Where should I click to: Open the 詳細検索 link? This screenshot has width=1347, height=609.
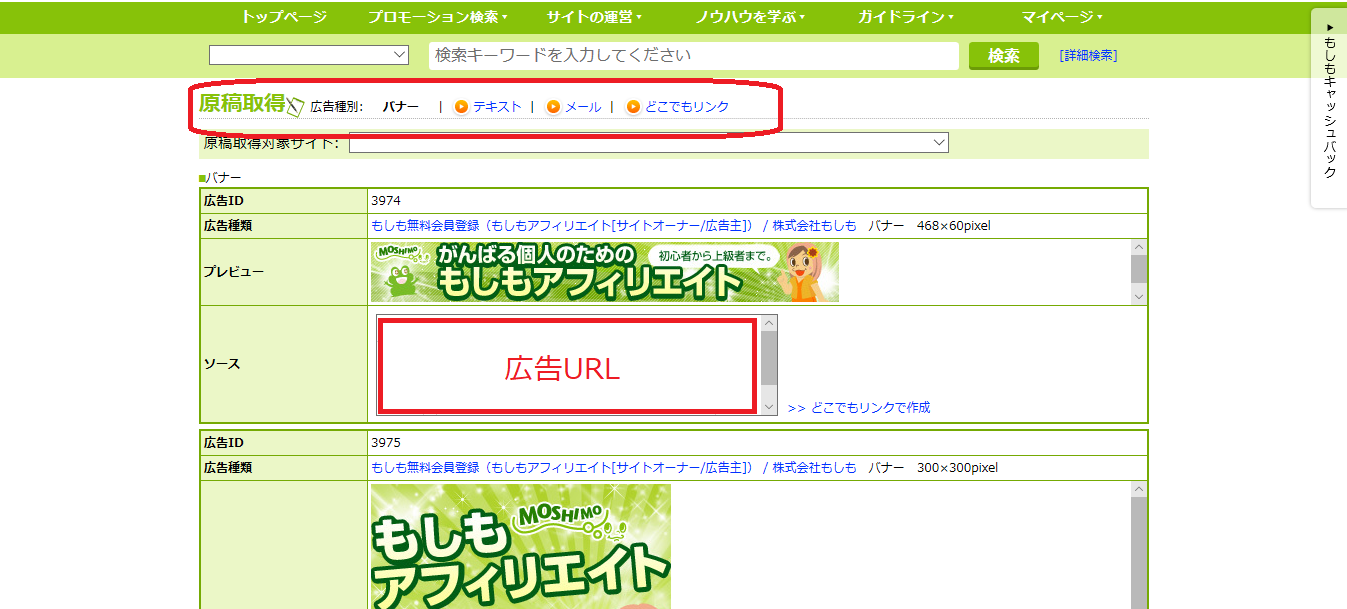click(x=1088, y=56)
